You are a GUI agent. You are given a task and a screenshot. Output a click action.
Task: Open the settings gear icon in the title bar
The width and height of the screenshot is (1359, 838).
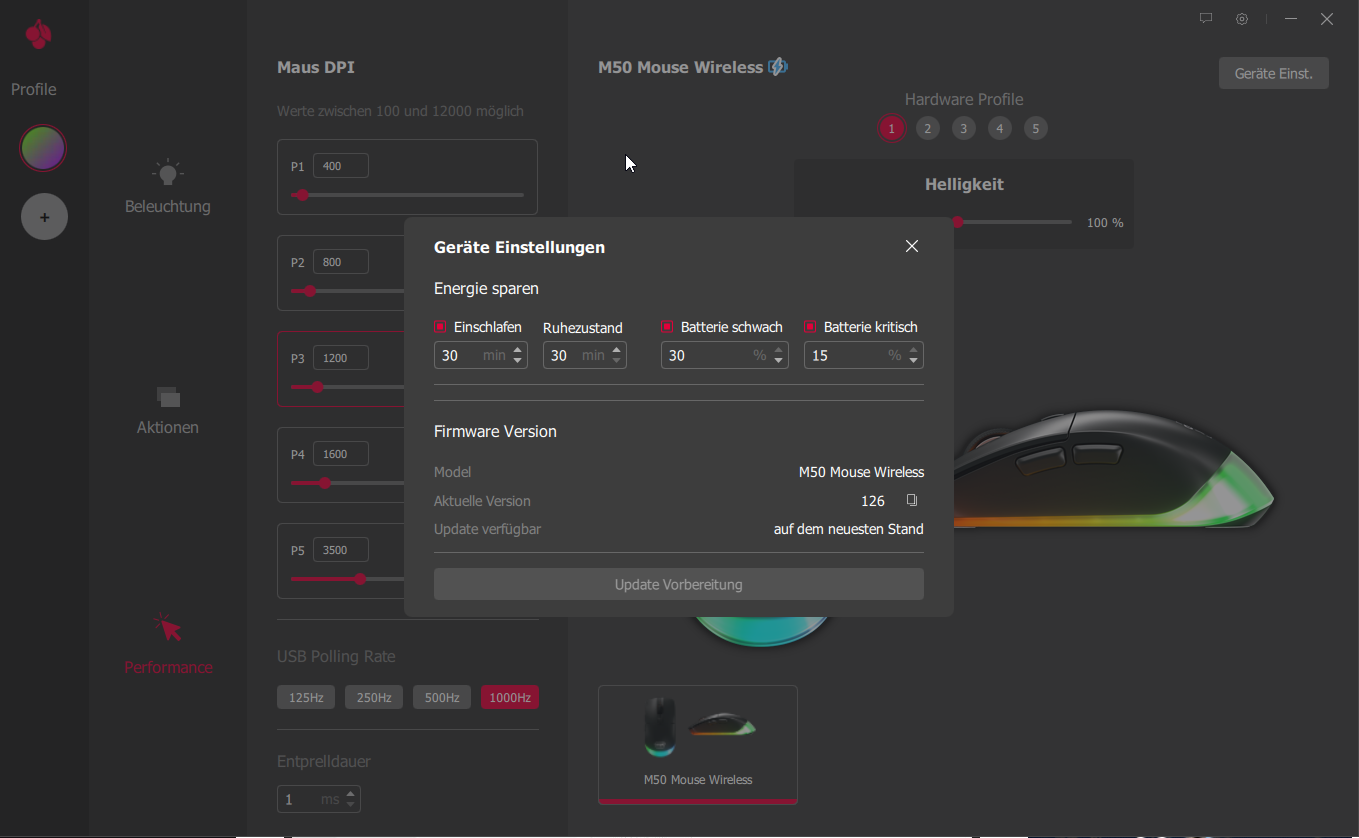[x=1242, y=18]
